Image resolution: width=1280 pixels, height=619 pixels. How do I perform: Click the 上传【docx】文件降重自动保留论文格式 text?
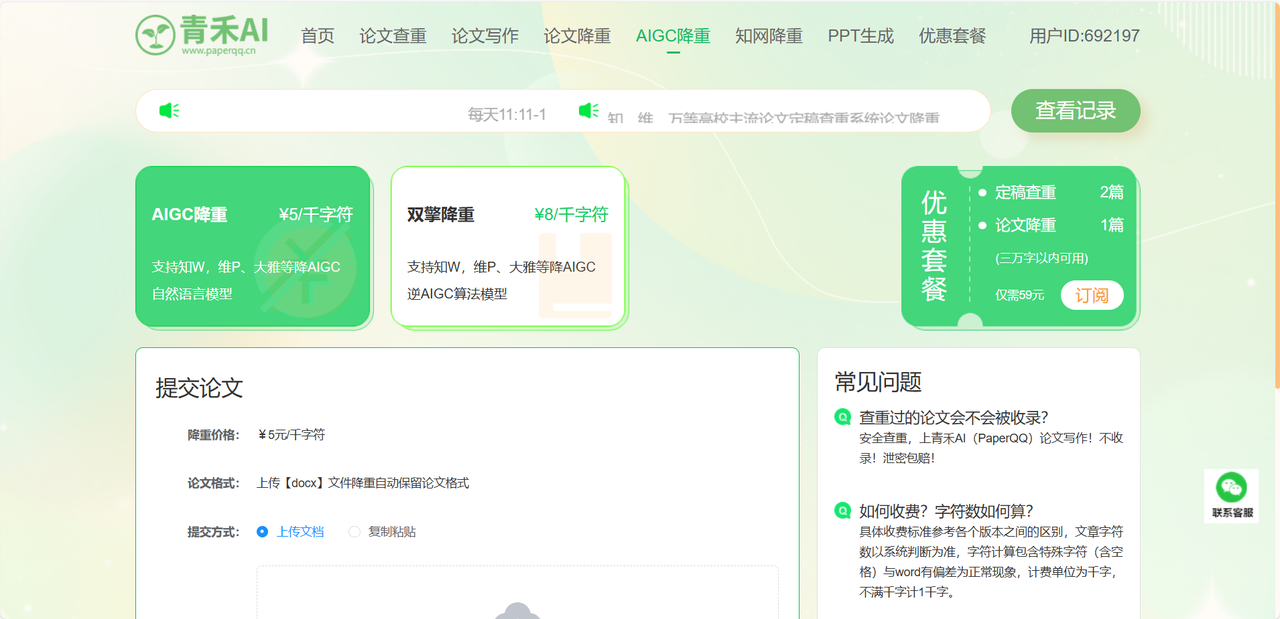pyautogui.click(x=363, y=483)
